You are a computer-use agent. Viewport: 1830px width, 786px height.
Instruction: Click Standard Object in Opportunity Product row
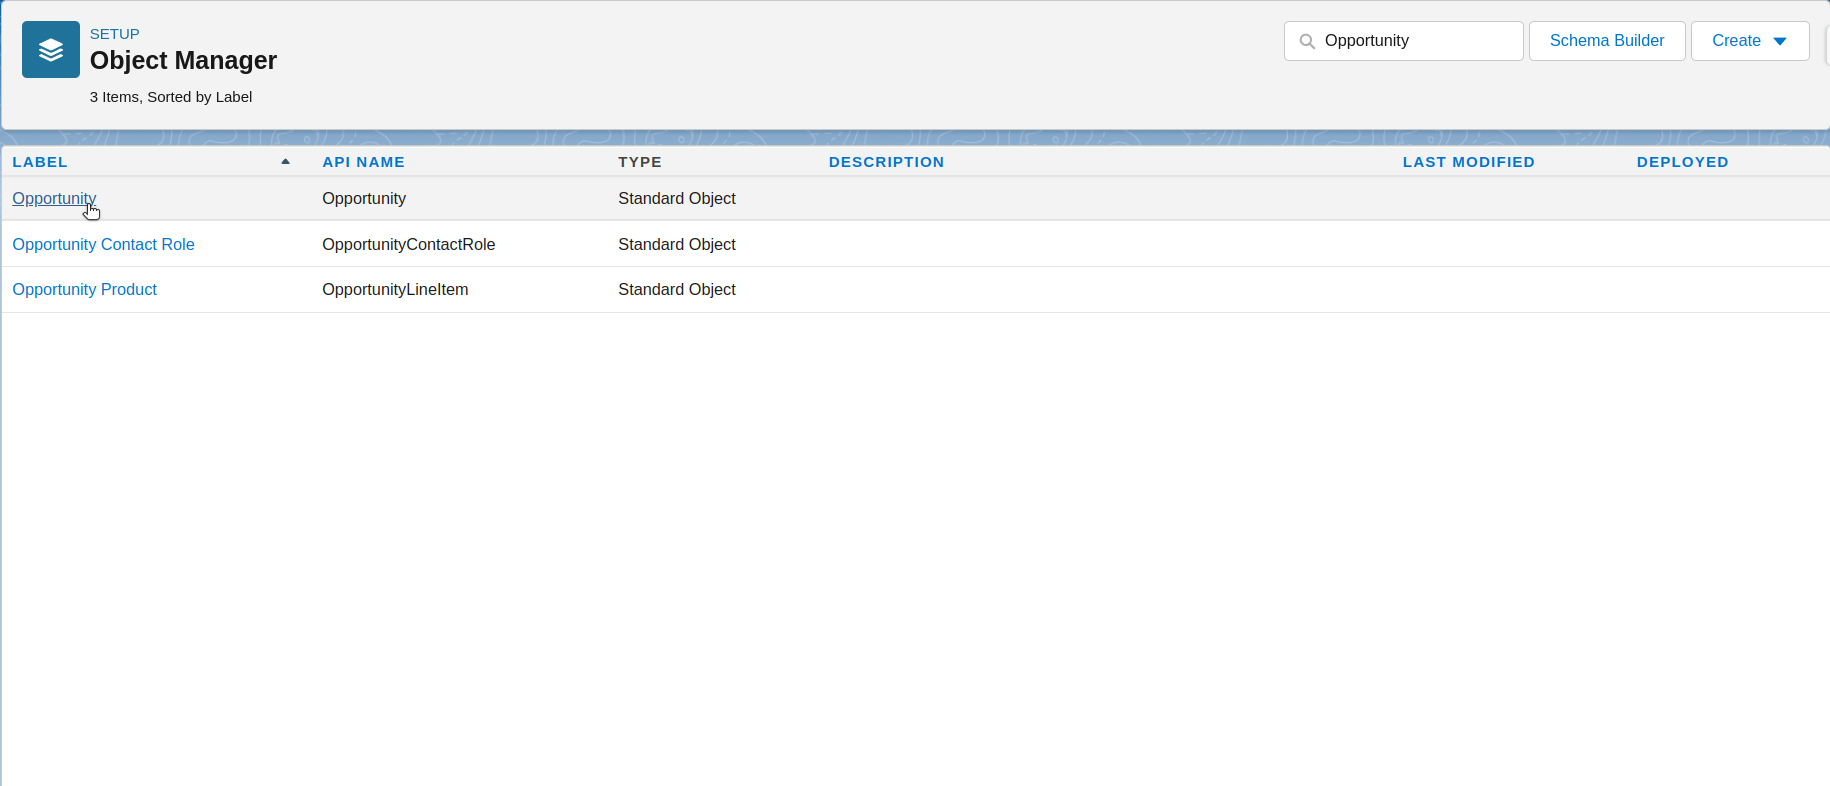point(677,289)
